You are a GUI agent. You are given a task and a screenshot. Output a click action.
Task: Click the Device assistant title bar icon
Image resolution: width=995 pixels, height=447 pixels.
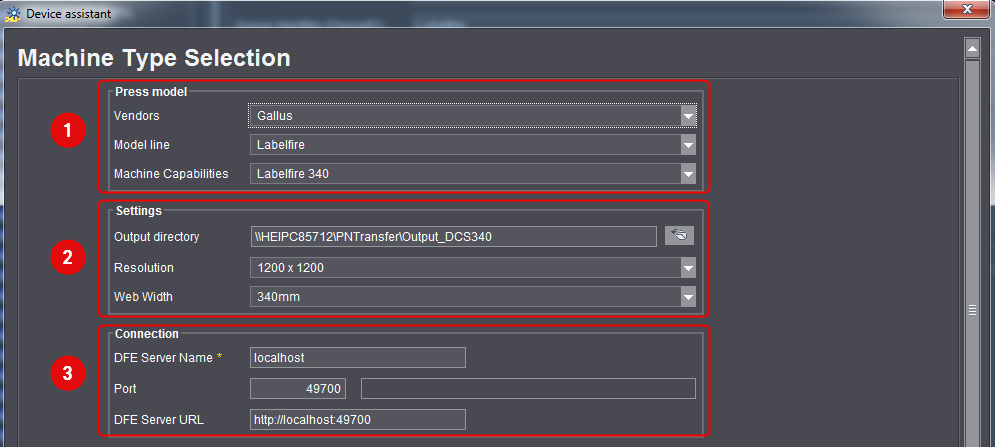(x=12, y=14)
